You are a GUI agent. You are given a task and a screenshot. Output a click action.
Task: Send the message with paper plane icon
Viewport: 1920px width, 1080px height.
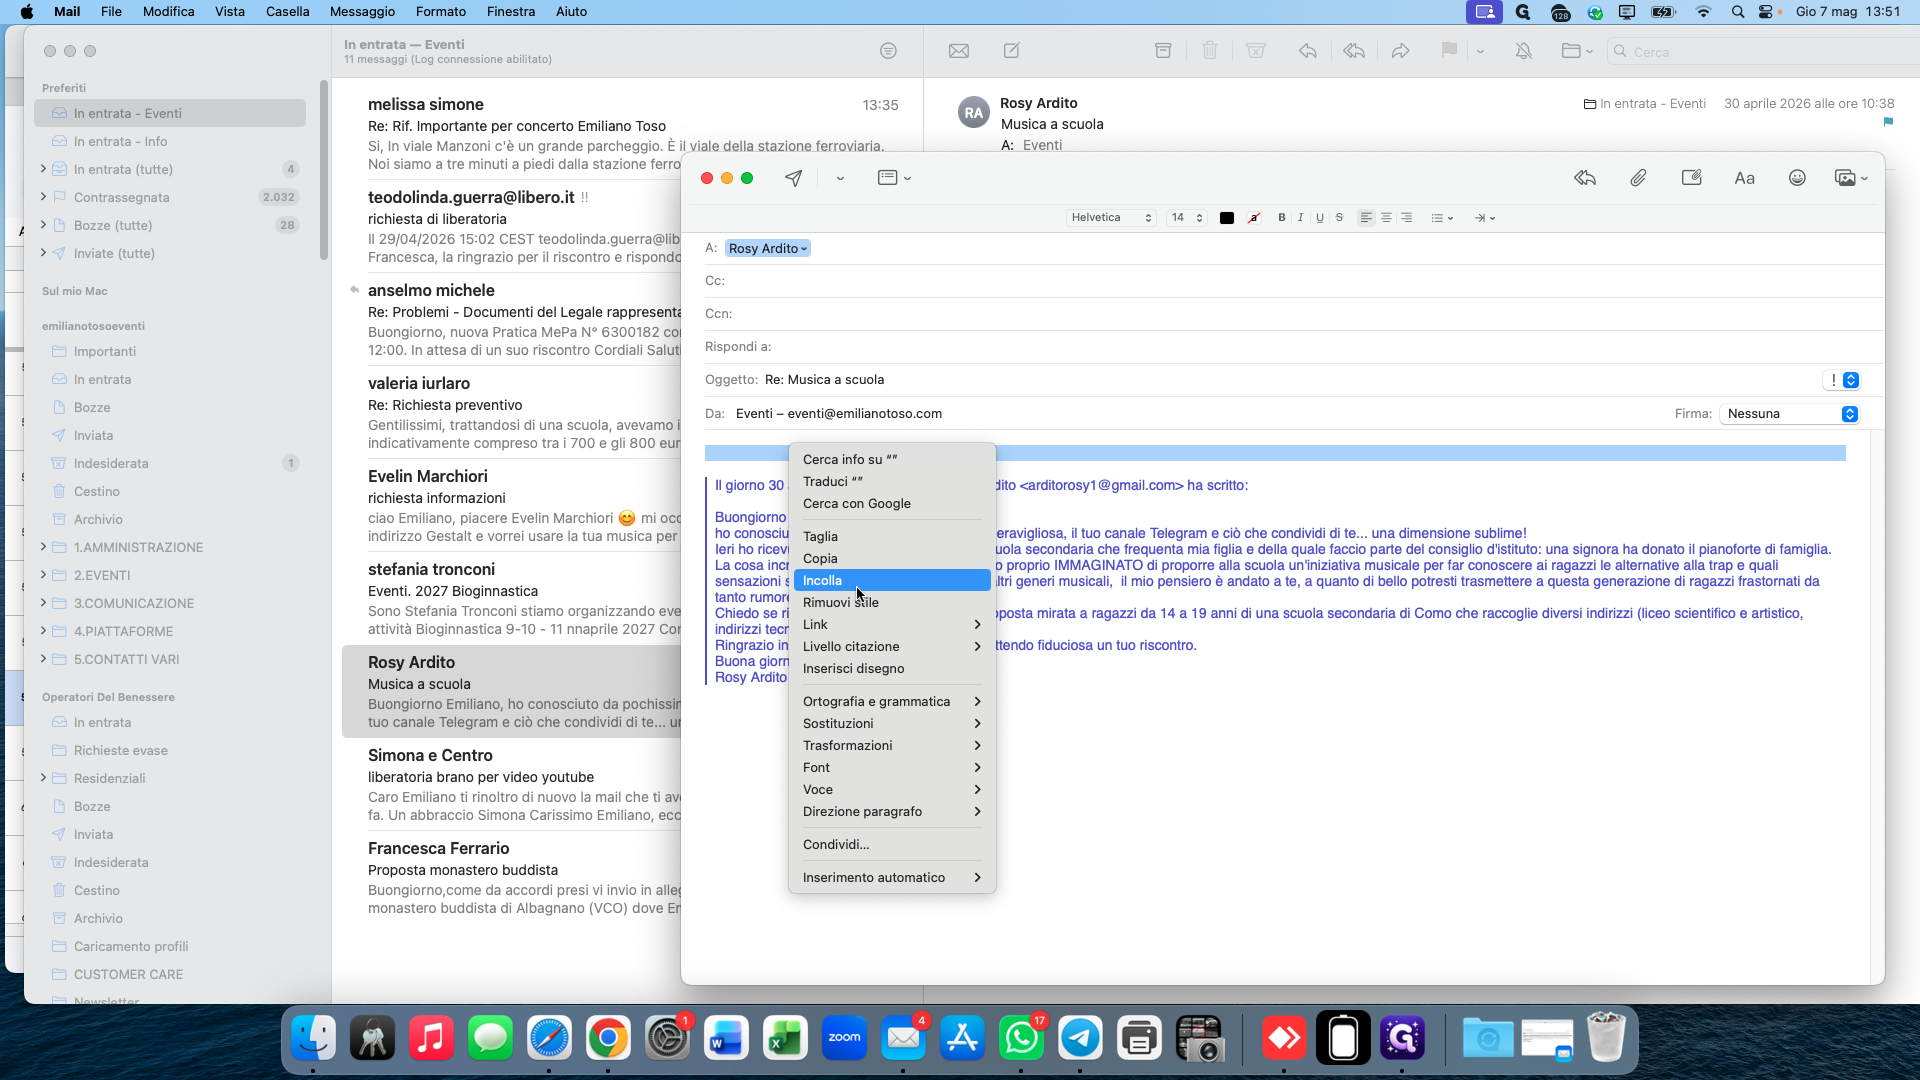(793, 178)
